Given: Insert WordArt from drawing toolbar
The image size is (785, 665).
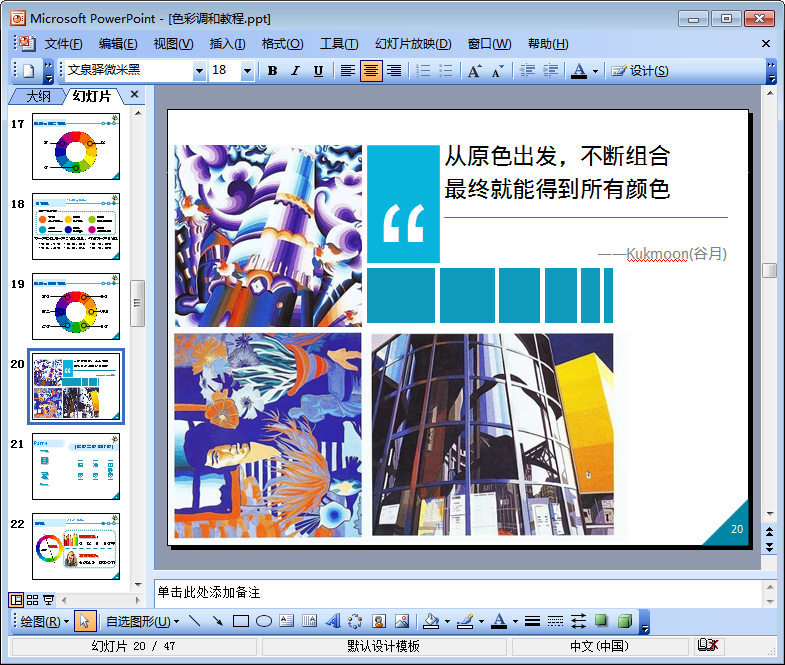Looking at the screenshot, I should pos(333,621).
